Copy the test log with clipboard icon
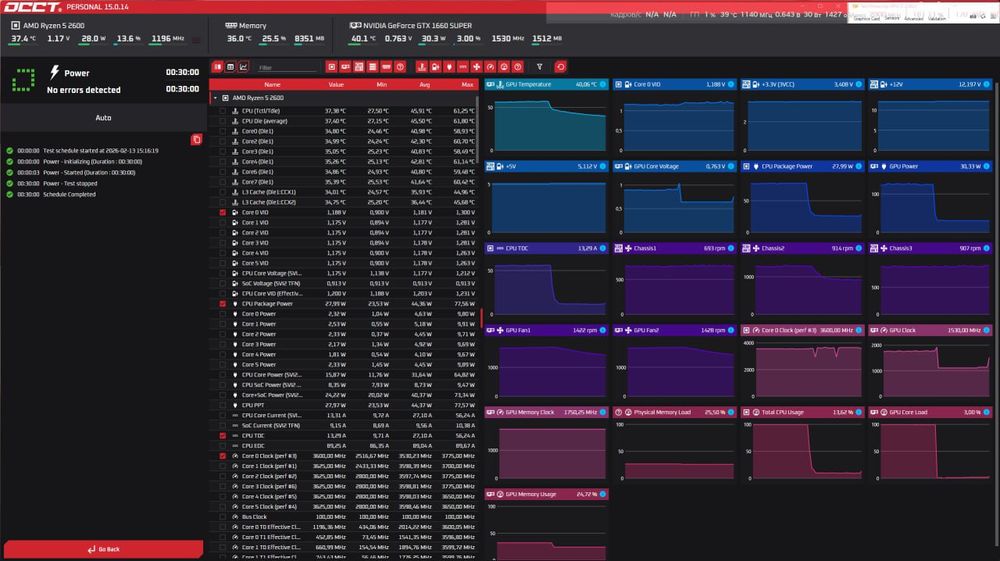The width and height of the screenshot is (1000, 561). tap(196, 140)
